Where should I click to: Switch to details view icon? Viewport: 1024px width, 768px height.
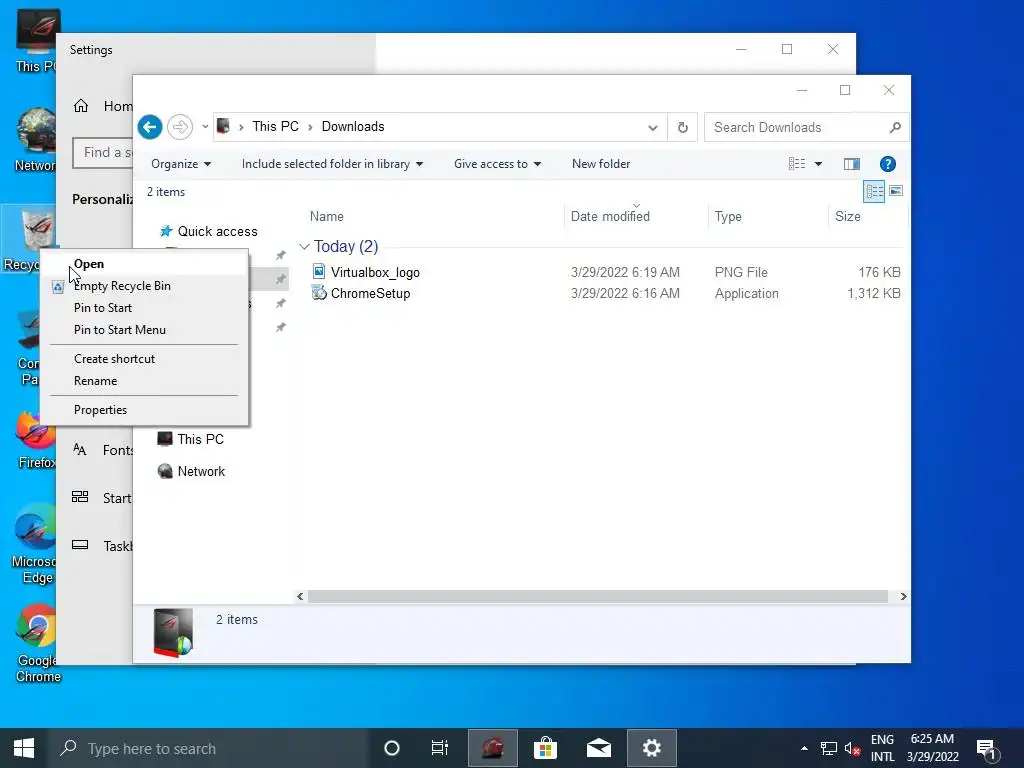point(874,191)
